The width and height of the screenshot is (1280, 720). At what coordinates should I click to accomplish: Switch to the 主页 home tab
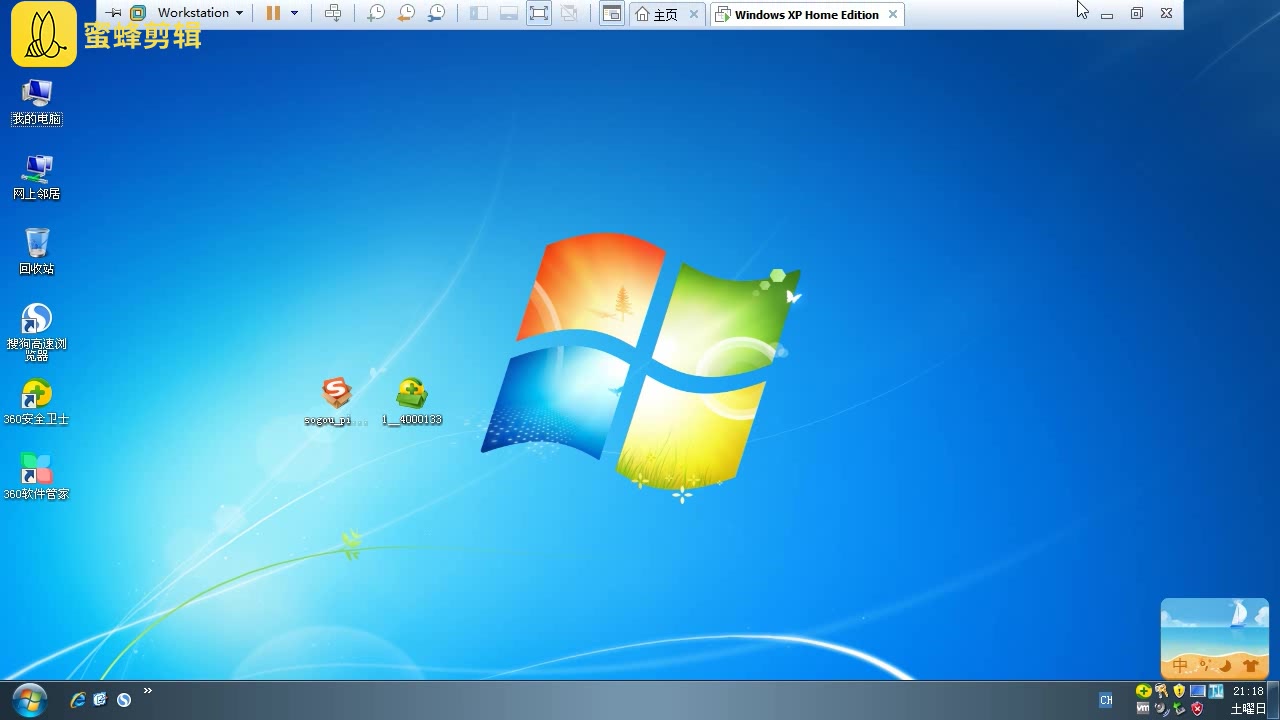[656, 14]
